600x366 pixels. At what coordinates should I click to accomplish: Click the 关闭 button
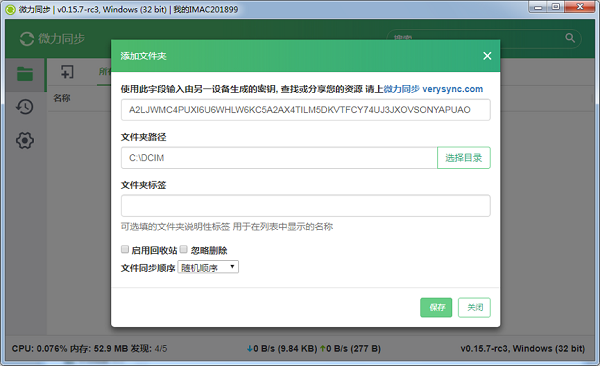click(474, 307)
